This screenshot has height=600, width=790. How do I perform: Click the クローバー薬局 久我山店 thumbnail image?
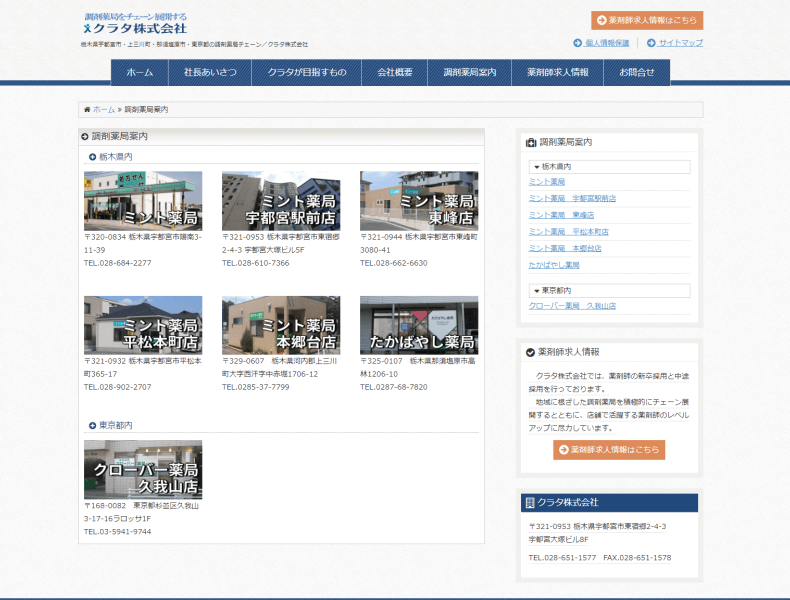143,470
